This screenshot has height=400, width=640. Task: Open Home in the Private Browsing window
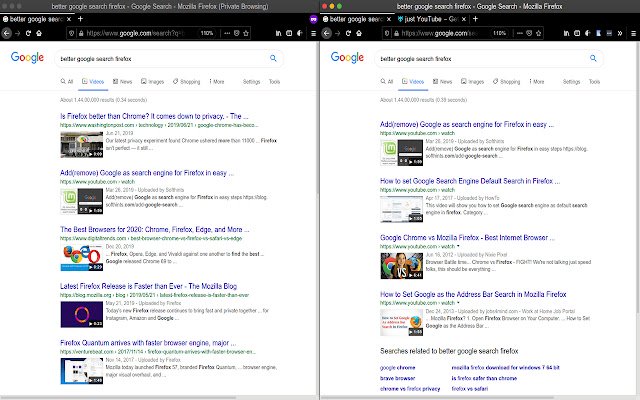[39, 33]
